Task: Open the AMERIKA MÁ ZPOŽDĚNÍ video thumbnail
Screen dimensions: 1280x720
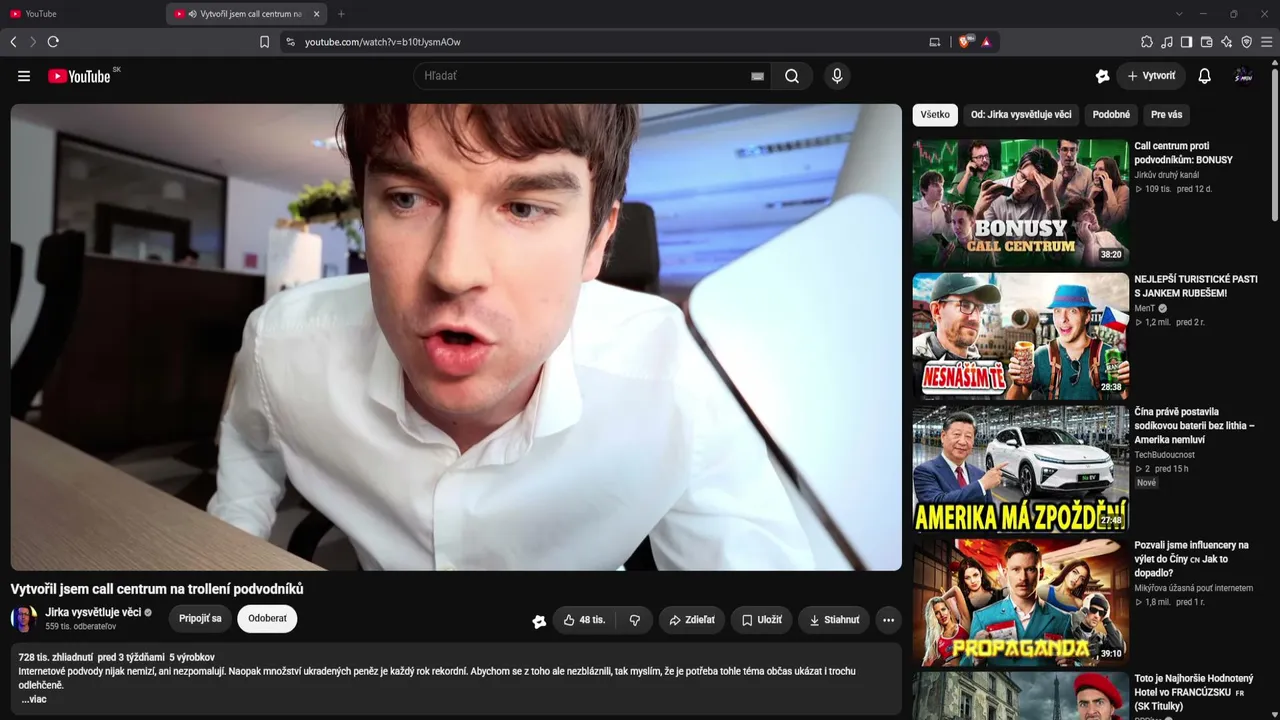Action: [1020, 468]
